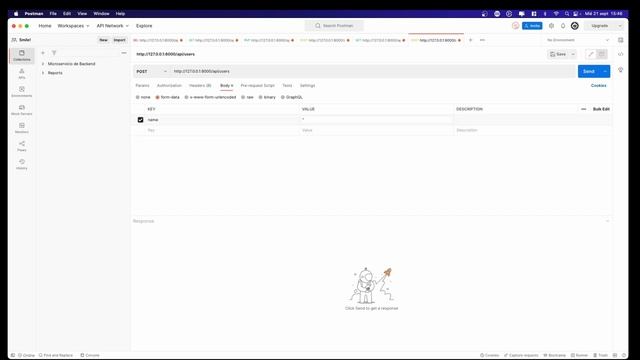
Task: Switch to the Authorization tab
Action: 169,86
